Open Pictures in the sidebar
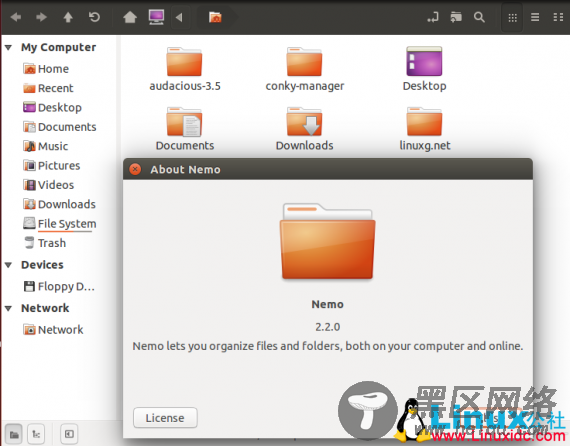Viewport: 570px width, 446px height. pos(52,166)
